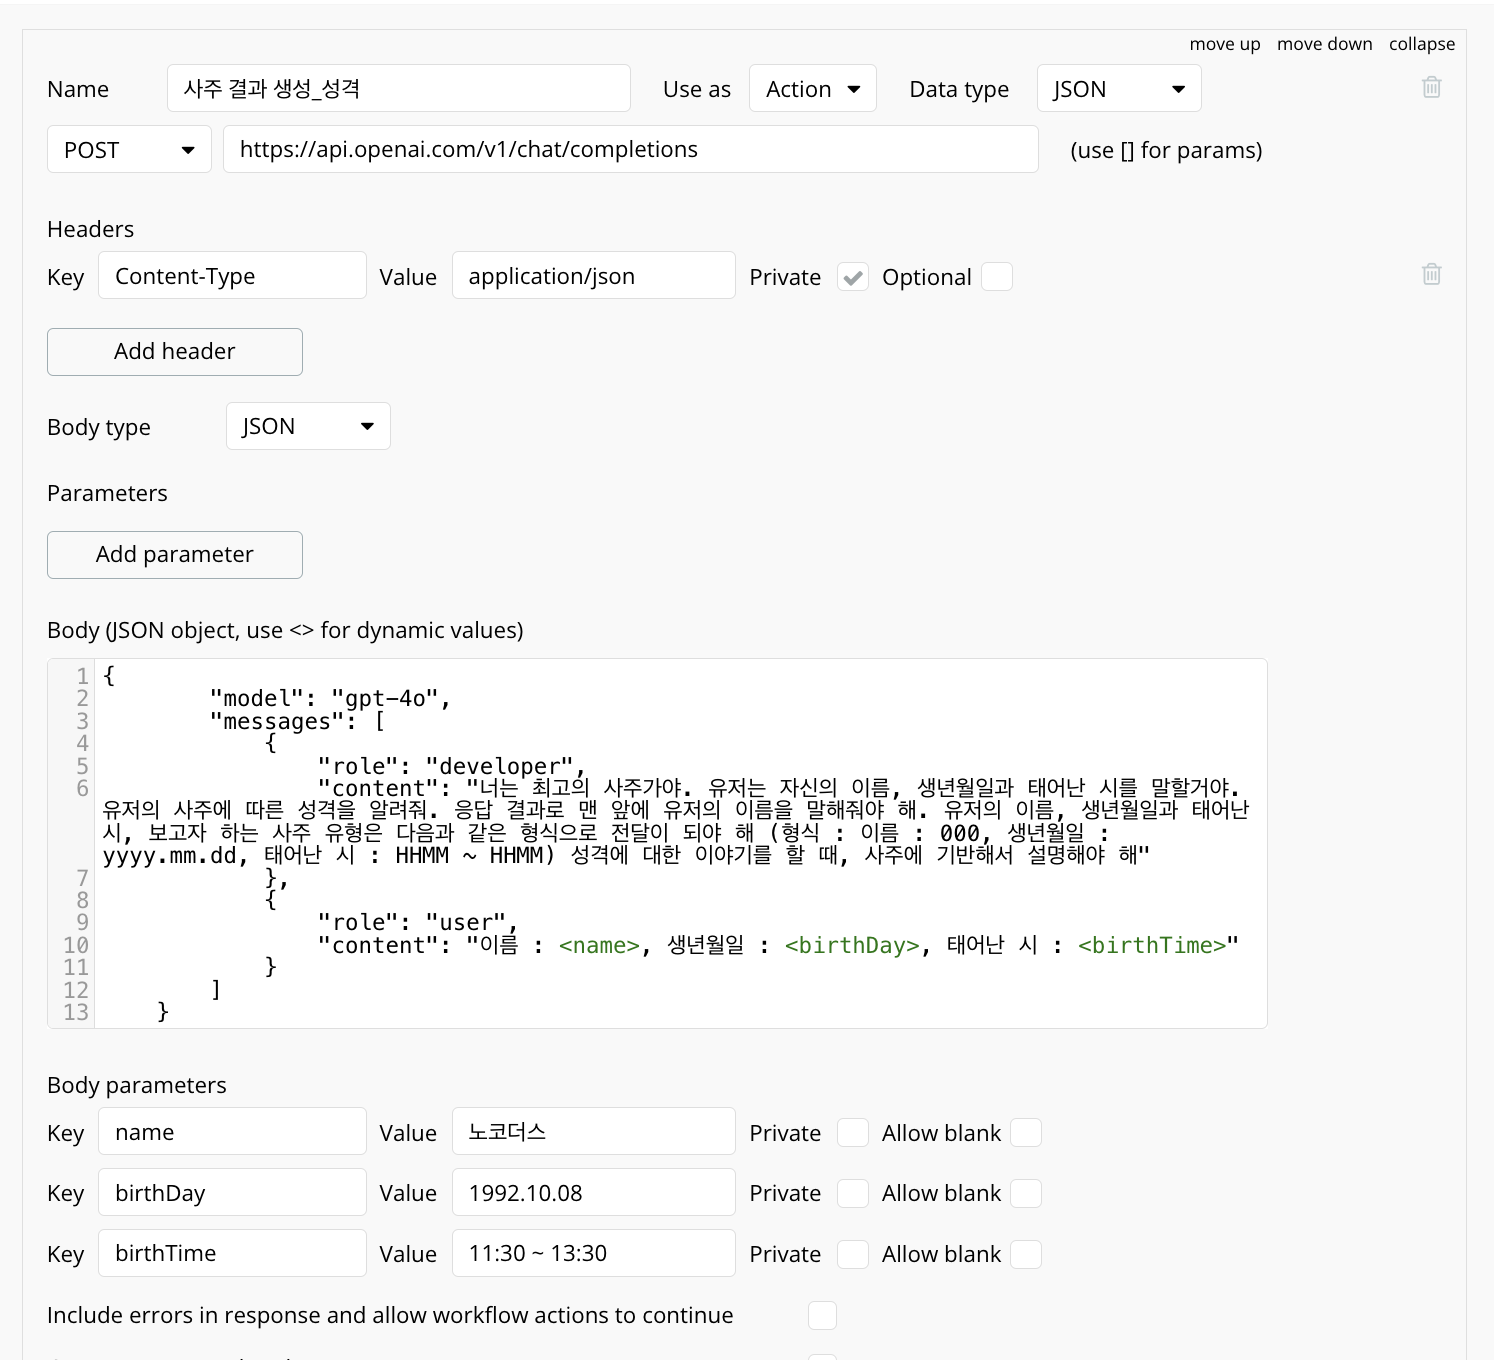Viewport: 1494px width, 1362px height.
Task: Click the birthDay value field 1992.10.08
Action: (x=593, y=1193)
